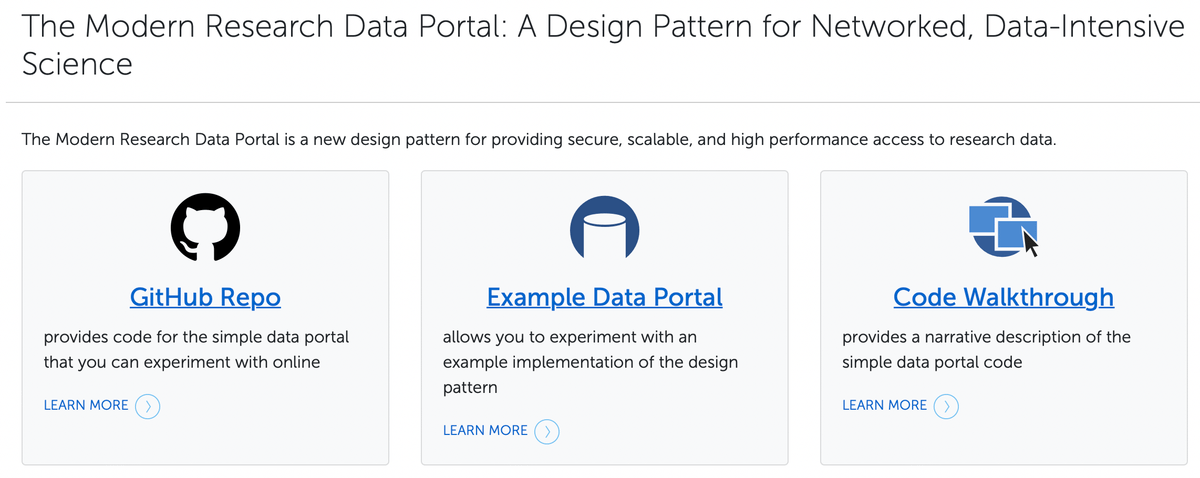
Task: Click LEARN MORE text in Example Data Portal card
Action: tap(485, 430)
